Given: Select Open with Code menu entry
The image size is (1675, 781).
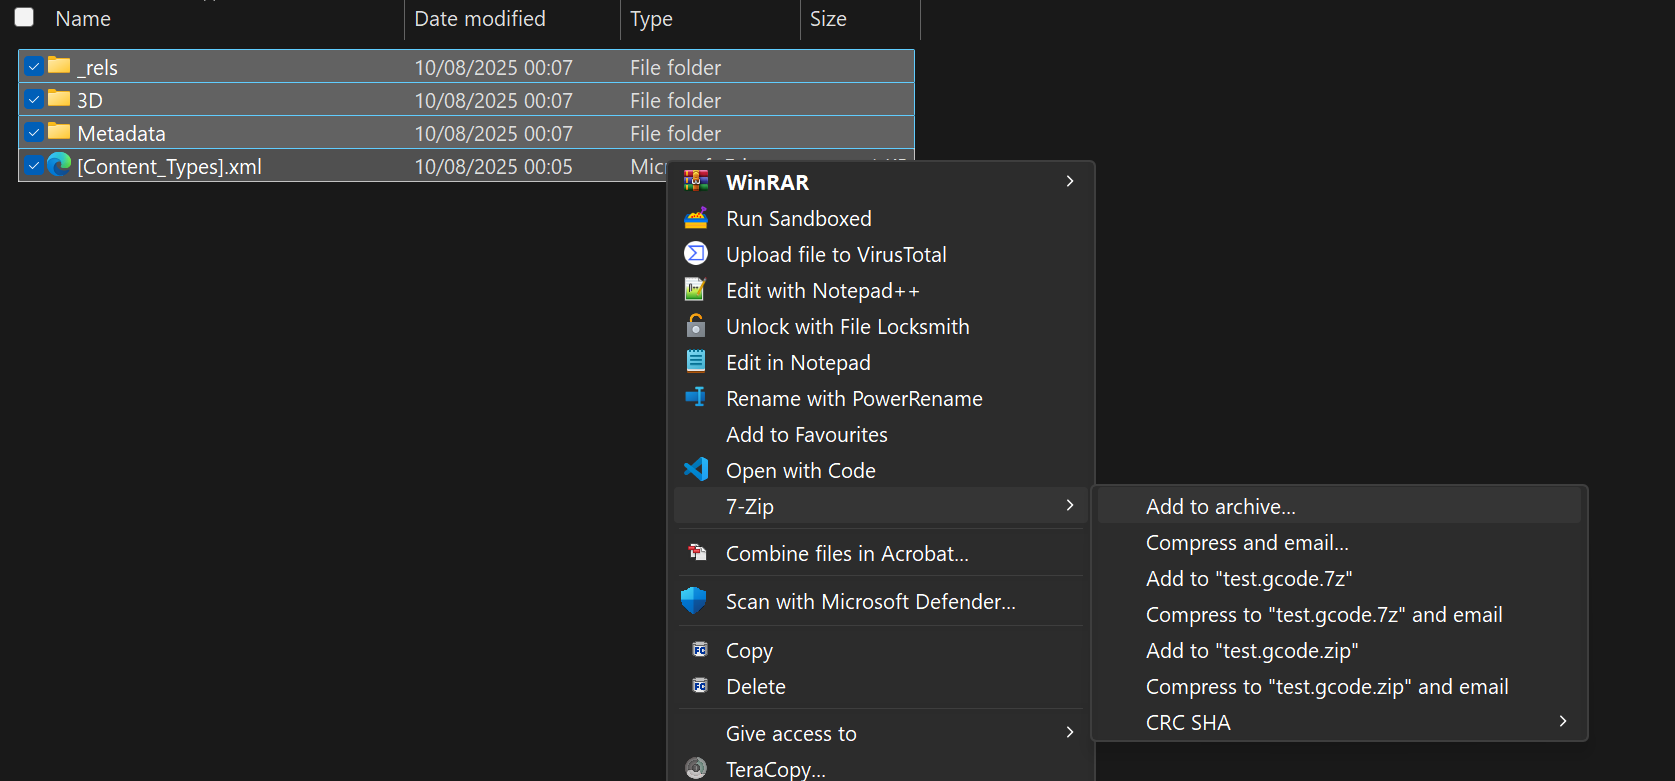Looking at the screenshot, I should [880, 470].
